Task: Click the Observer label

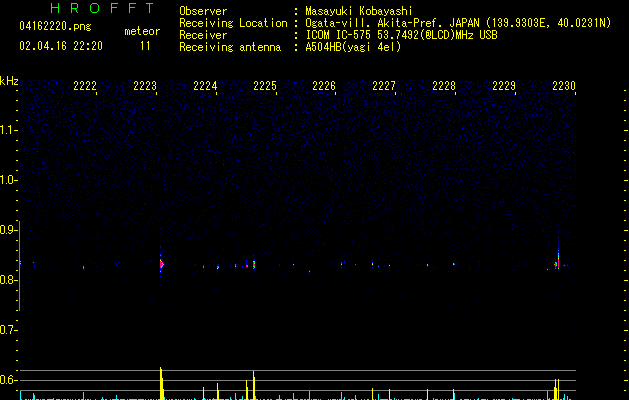Action: tap(203, 11)
